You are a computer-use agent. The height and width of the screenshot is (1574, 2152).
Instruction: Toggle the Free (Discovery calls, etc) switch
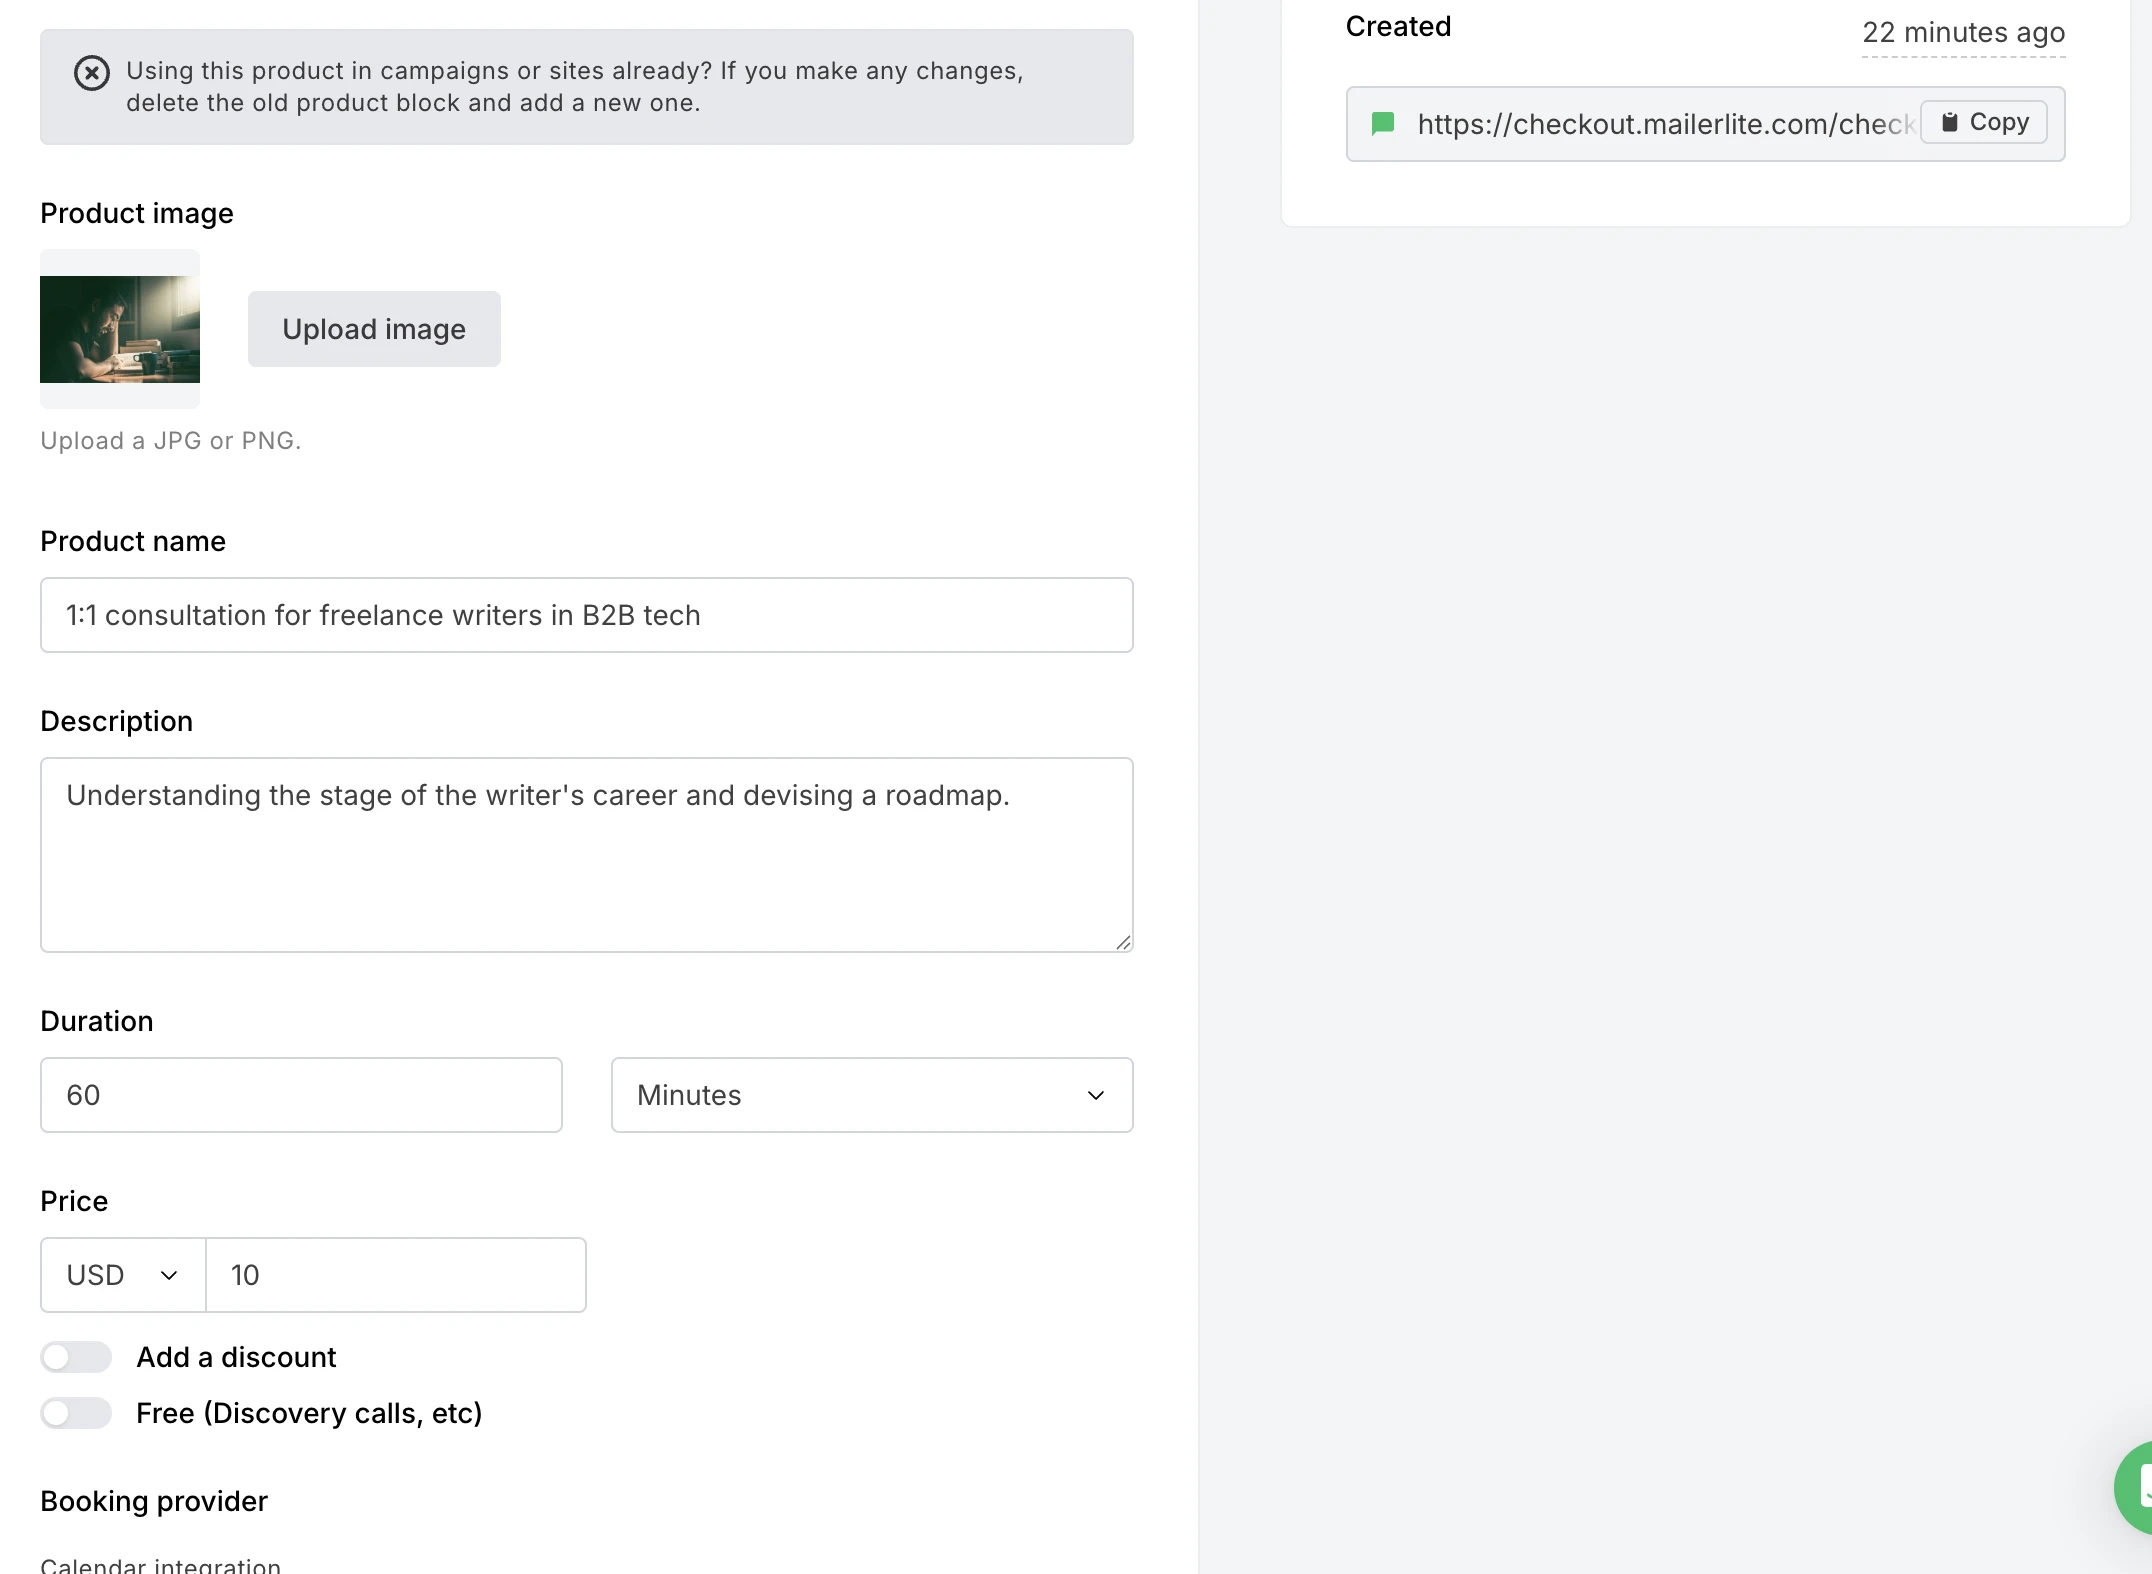pos(76,1413)
